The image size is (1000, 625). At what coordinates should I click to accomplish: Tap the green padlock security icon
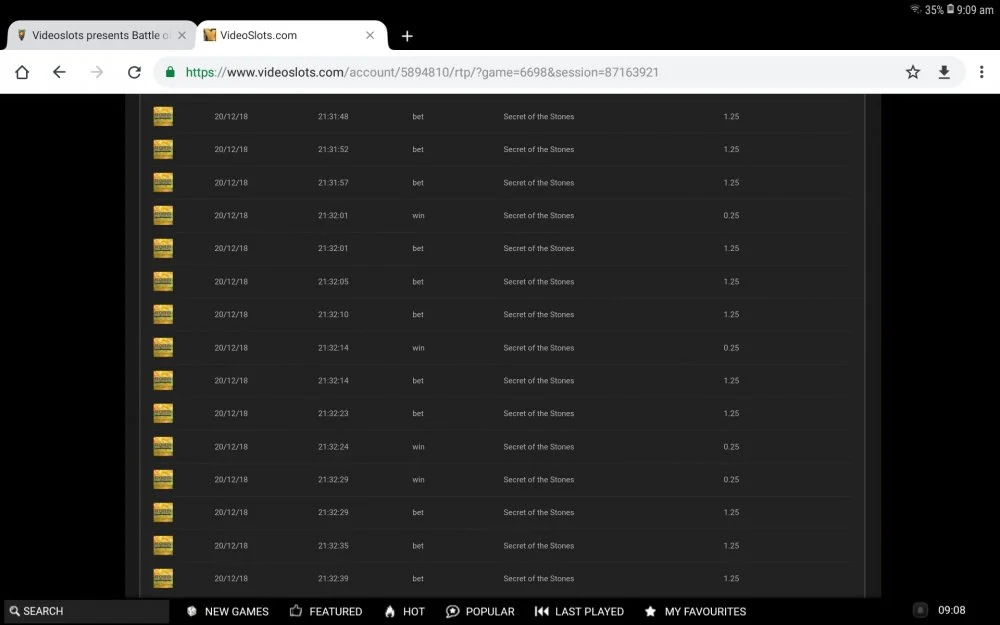(x=170, y=72)
